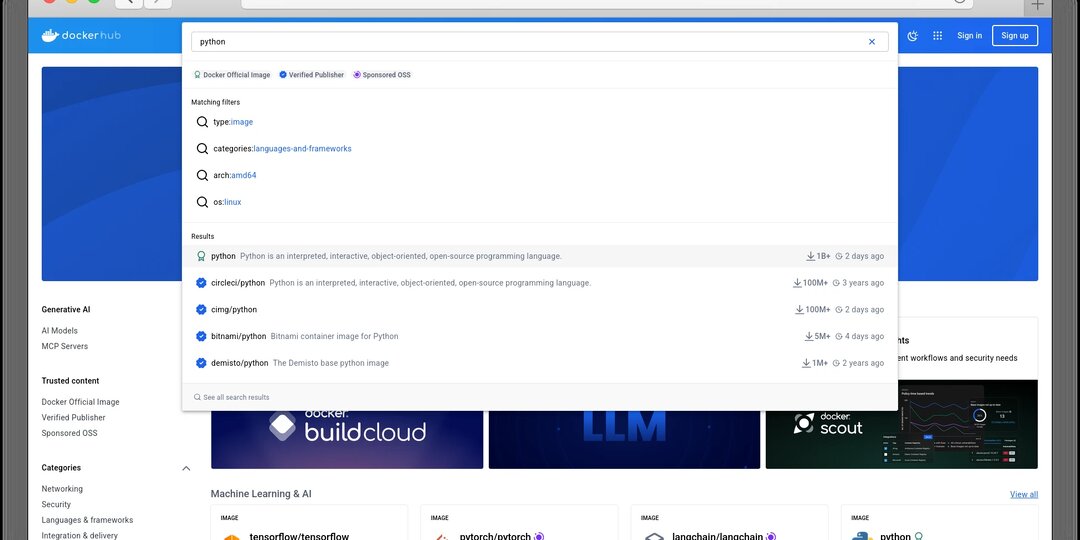Screen dimensions: 1080x540
Task: Open MCP Servers in the sidebar
Action: [x=65, y=346]
